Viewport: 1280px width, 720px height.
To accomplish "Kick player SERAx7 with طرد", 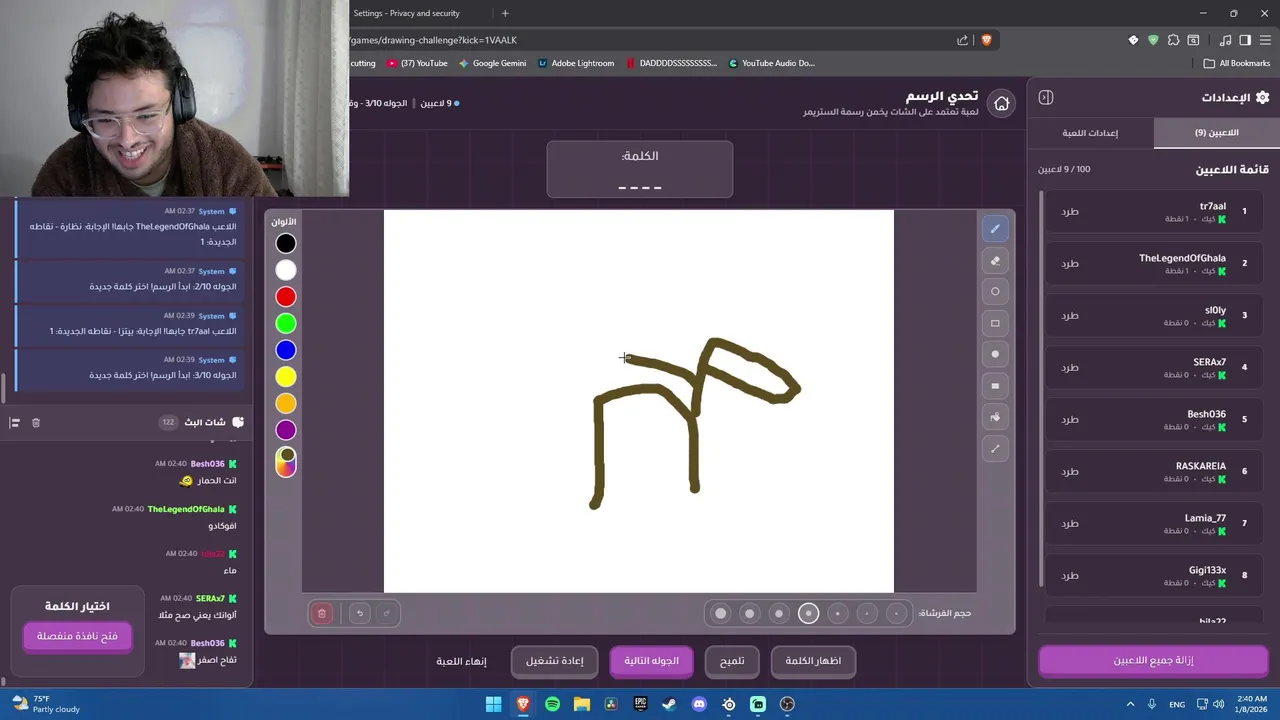I will tap(1070, 368).
